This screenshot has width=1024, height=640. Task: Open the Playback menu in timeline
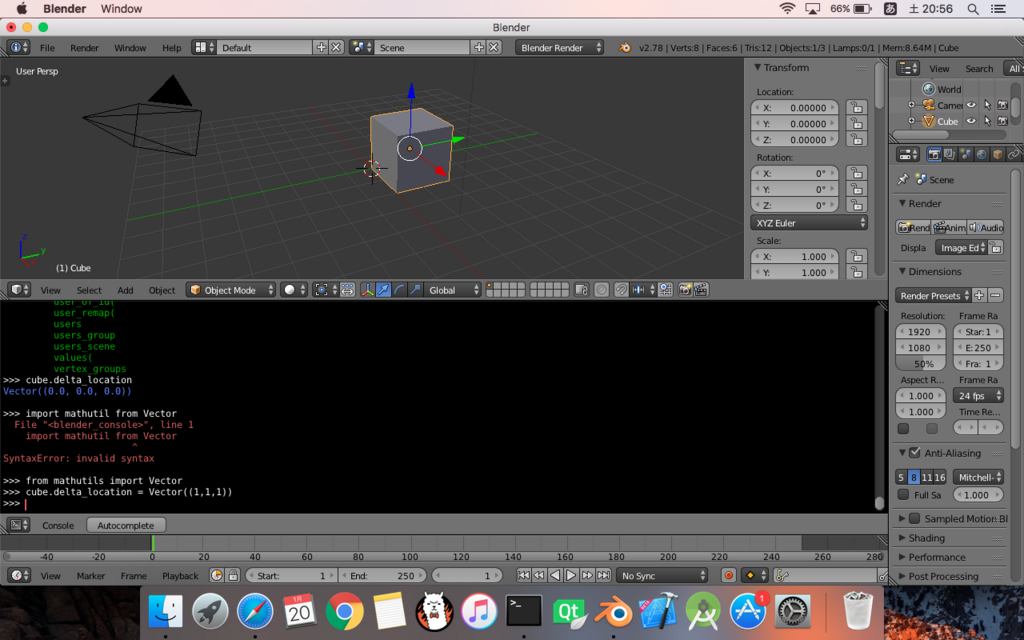pos(180,575)
